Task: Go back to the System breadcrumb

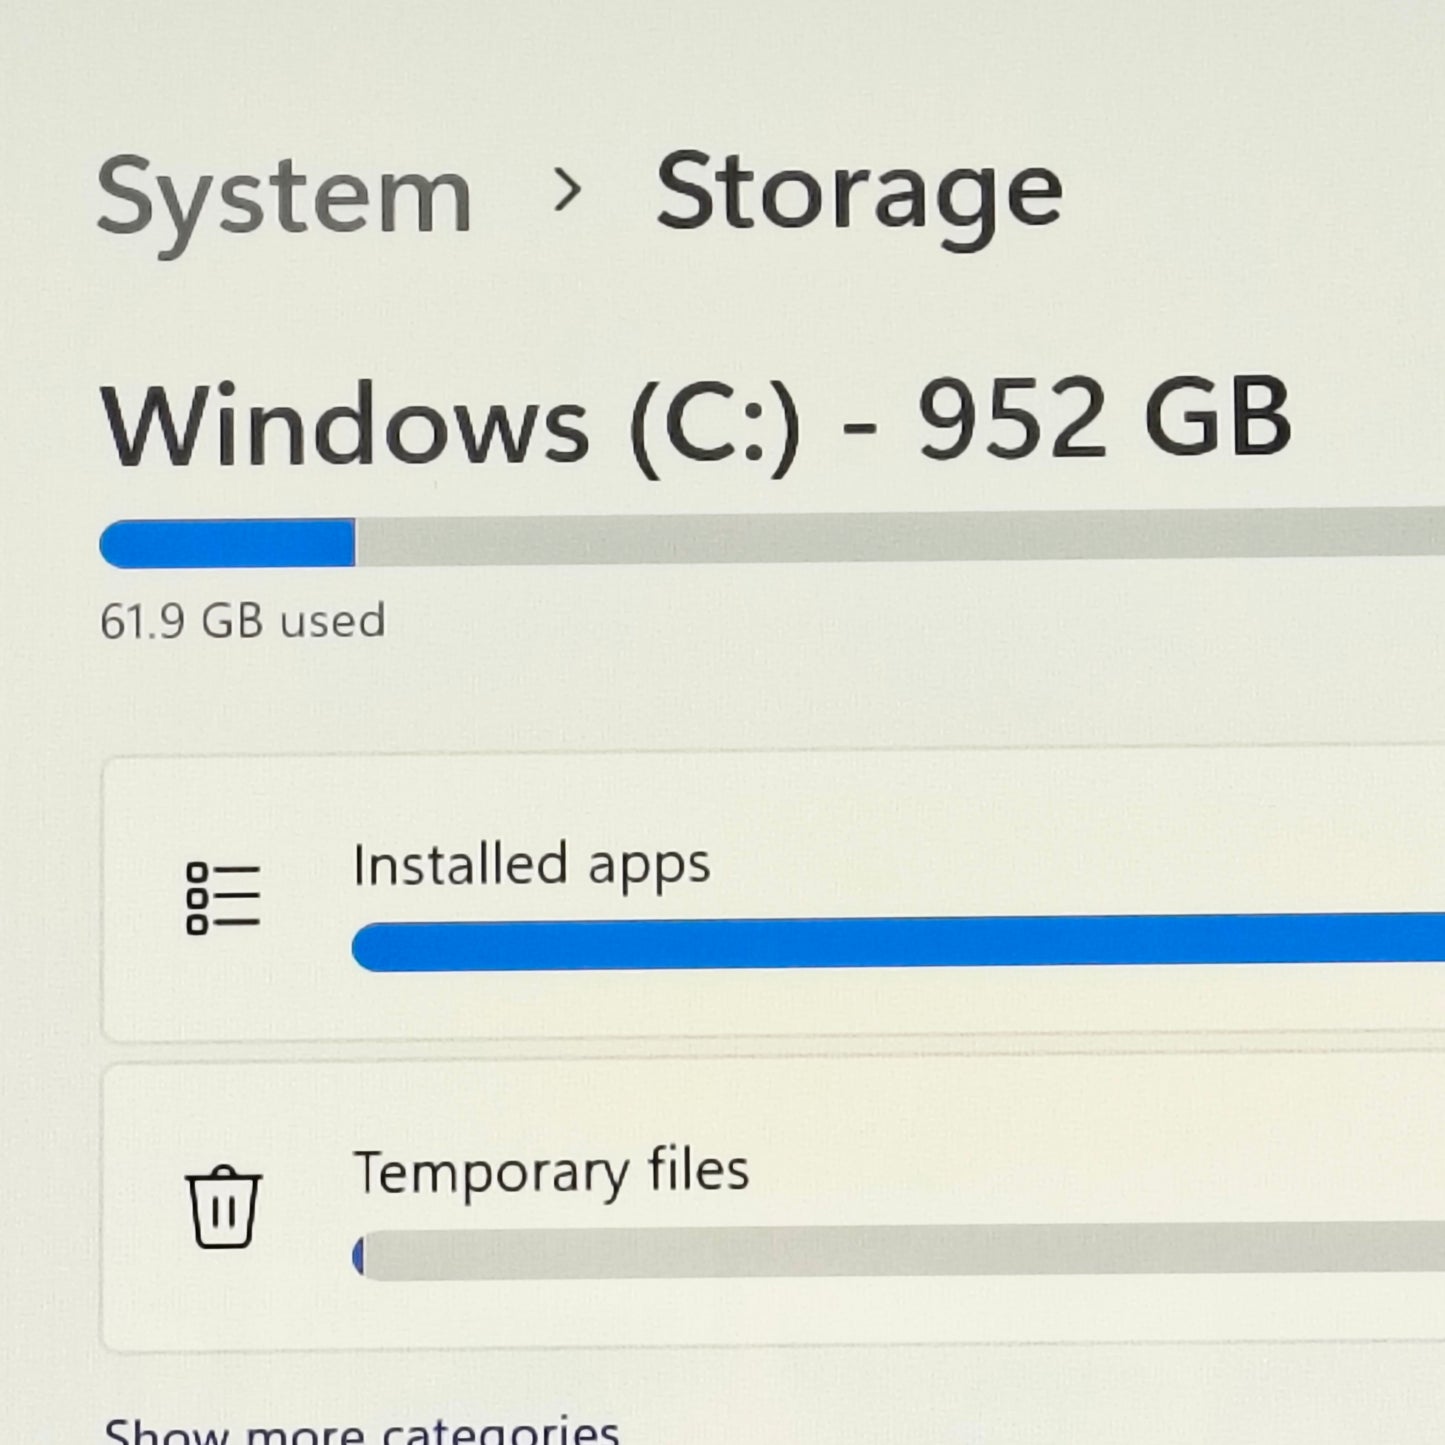Action: 284,198
